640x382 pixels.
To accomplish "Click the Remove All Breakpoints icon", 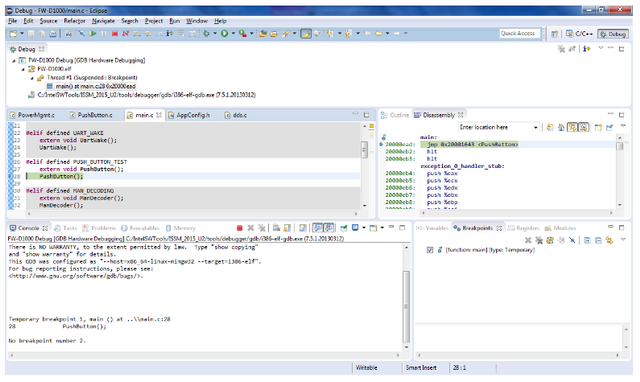I will [x=539, y=240].
